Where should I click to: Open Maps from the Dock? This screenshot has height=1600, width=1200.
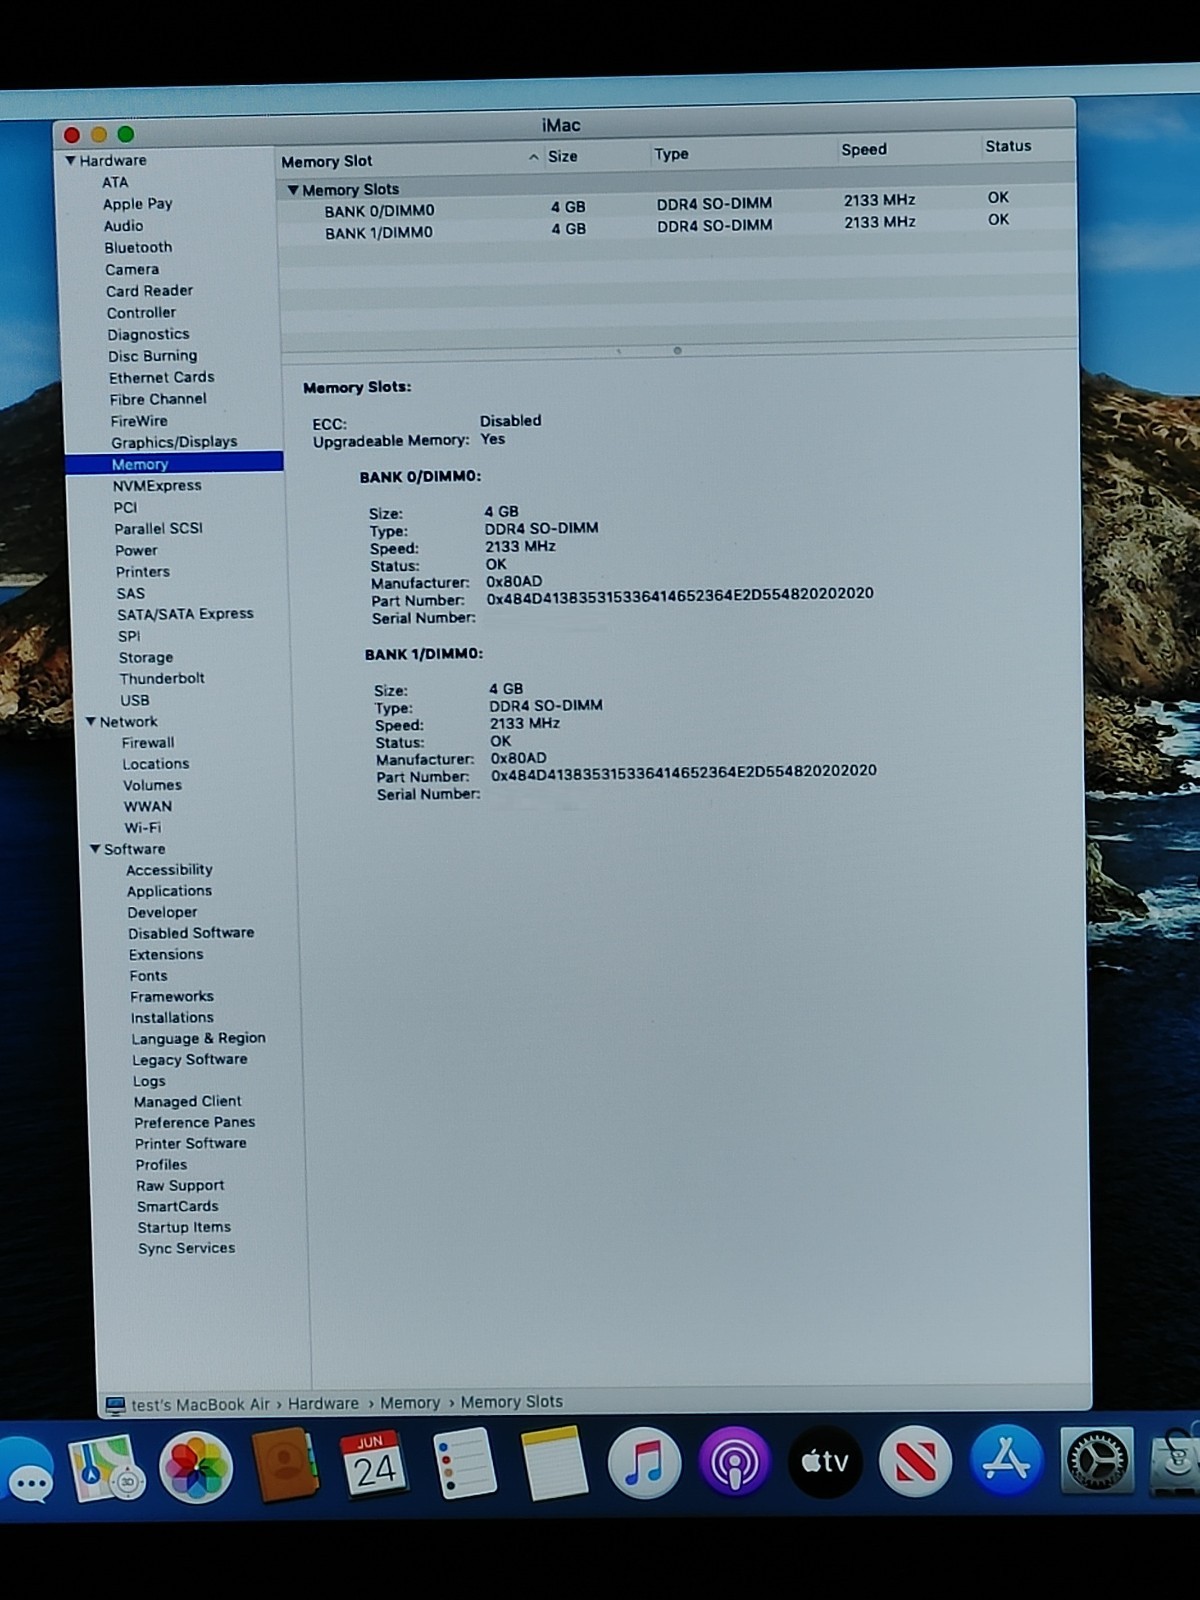click(x=106, y=1468)
